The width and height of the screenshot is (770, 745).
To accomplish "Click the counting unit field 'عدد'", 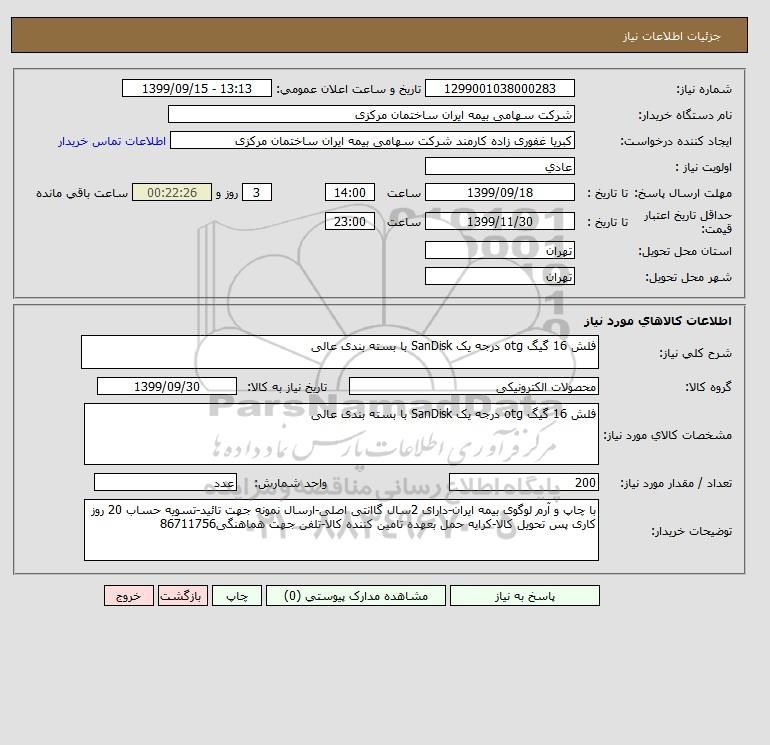I will pyautogui.click(x=165, y=482).
